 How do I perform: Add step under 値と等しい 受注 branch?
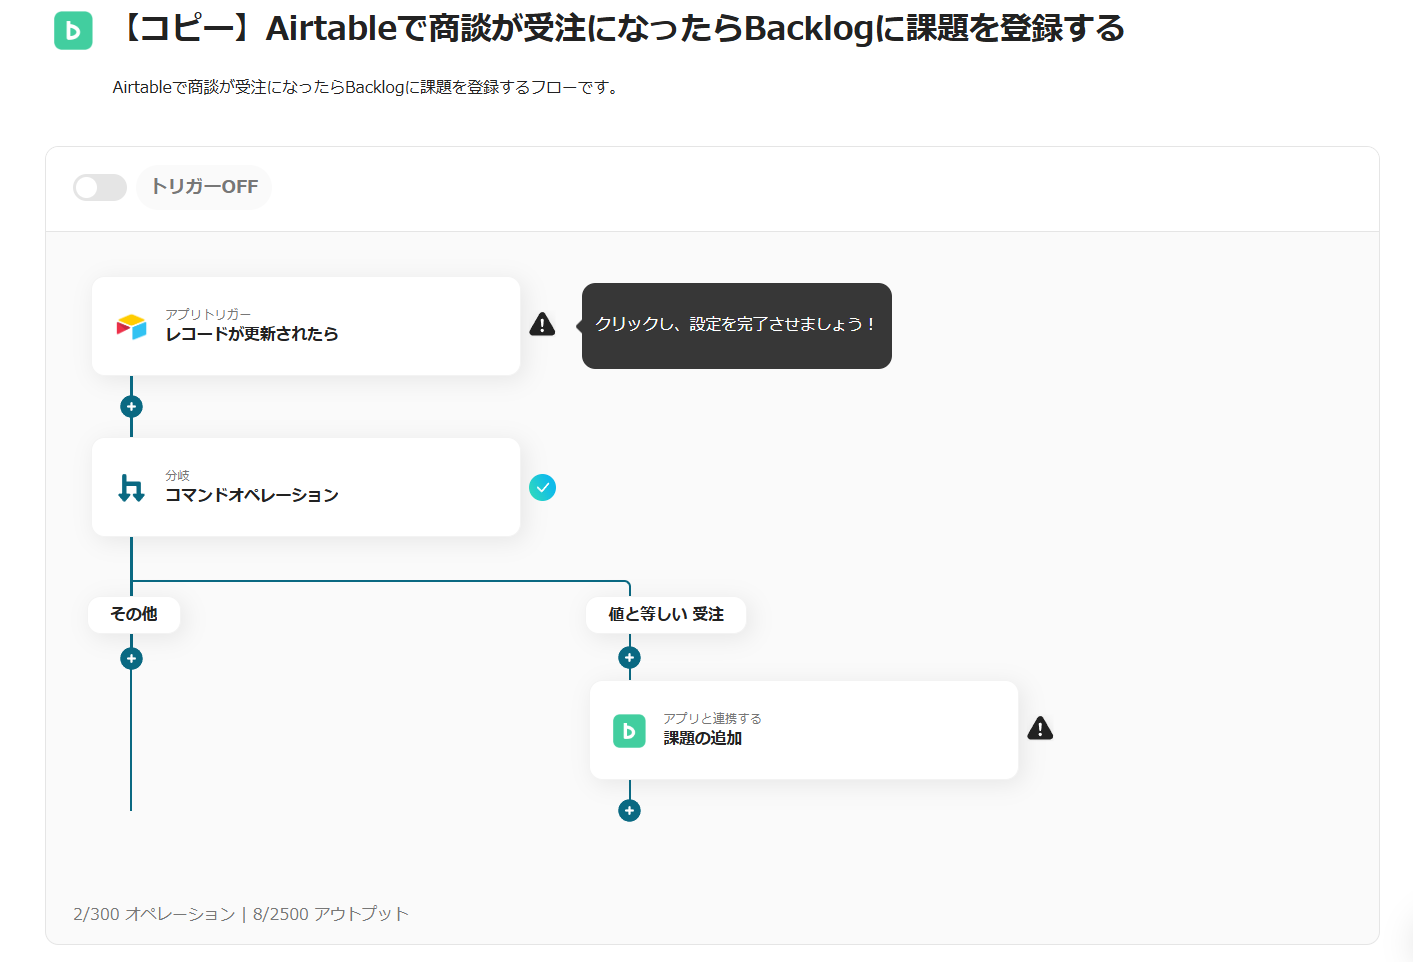[x=629, y=658]
